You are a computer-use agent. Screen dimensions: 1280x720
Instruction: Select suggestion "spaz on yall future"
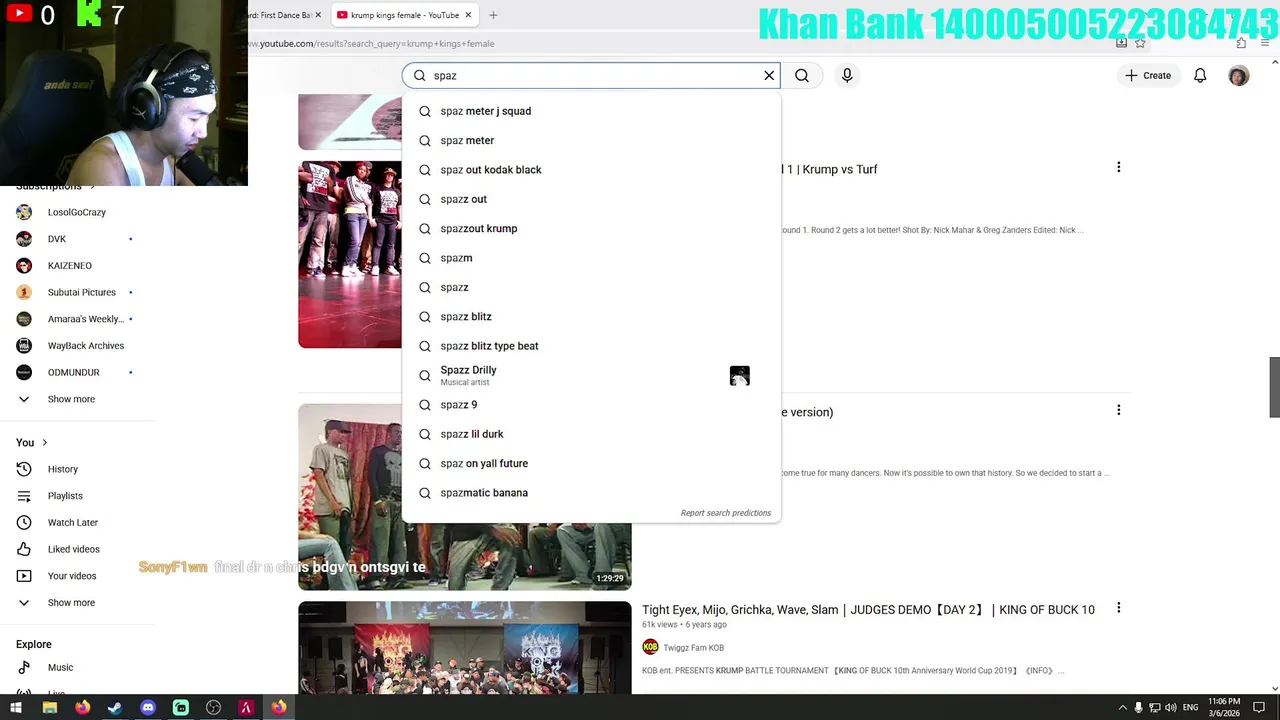[x=591, y=463]
